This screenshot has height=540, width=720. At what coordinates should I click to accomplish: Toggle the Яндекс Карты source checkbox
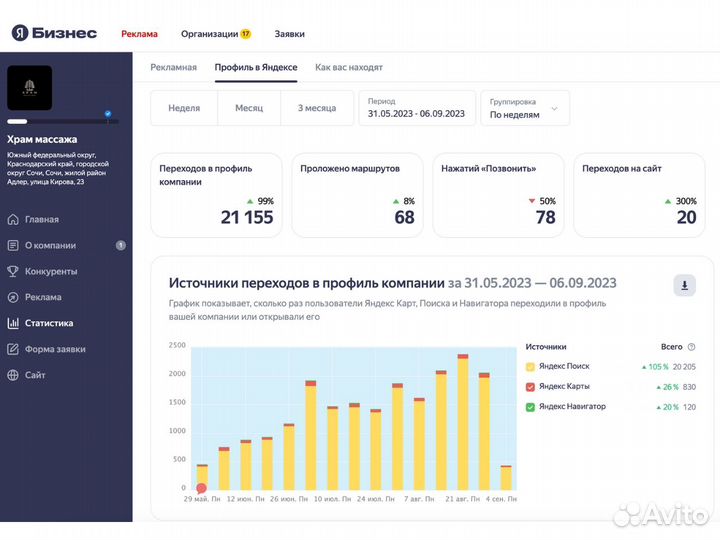(x=530, y=387)
